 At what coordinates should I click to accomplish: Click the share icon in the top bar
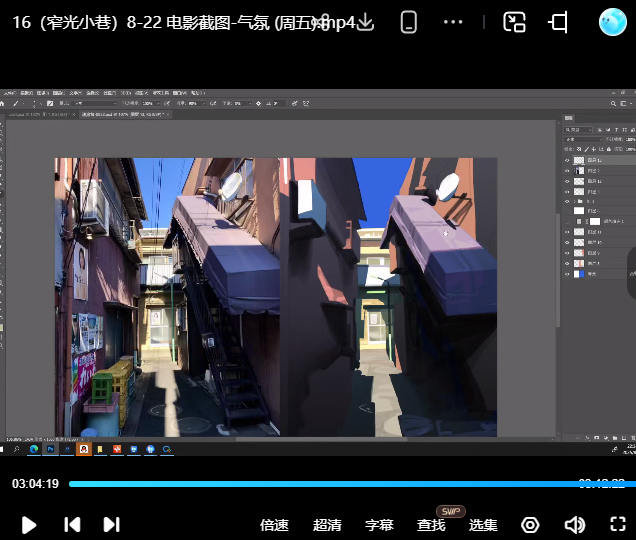[323, 22]
